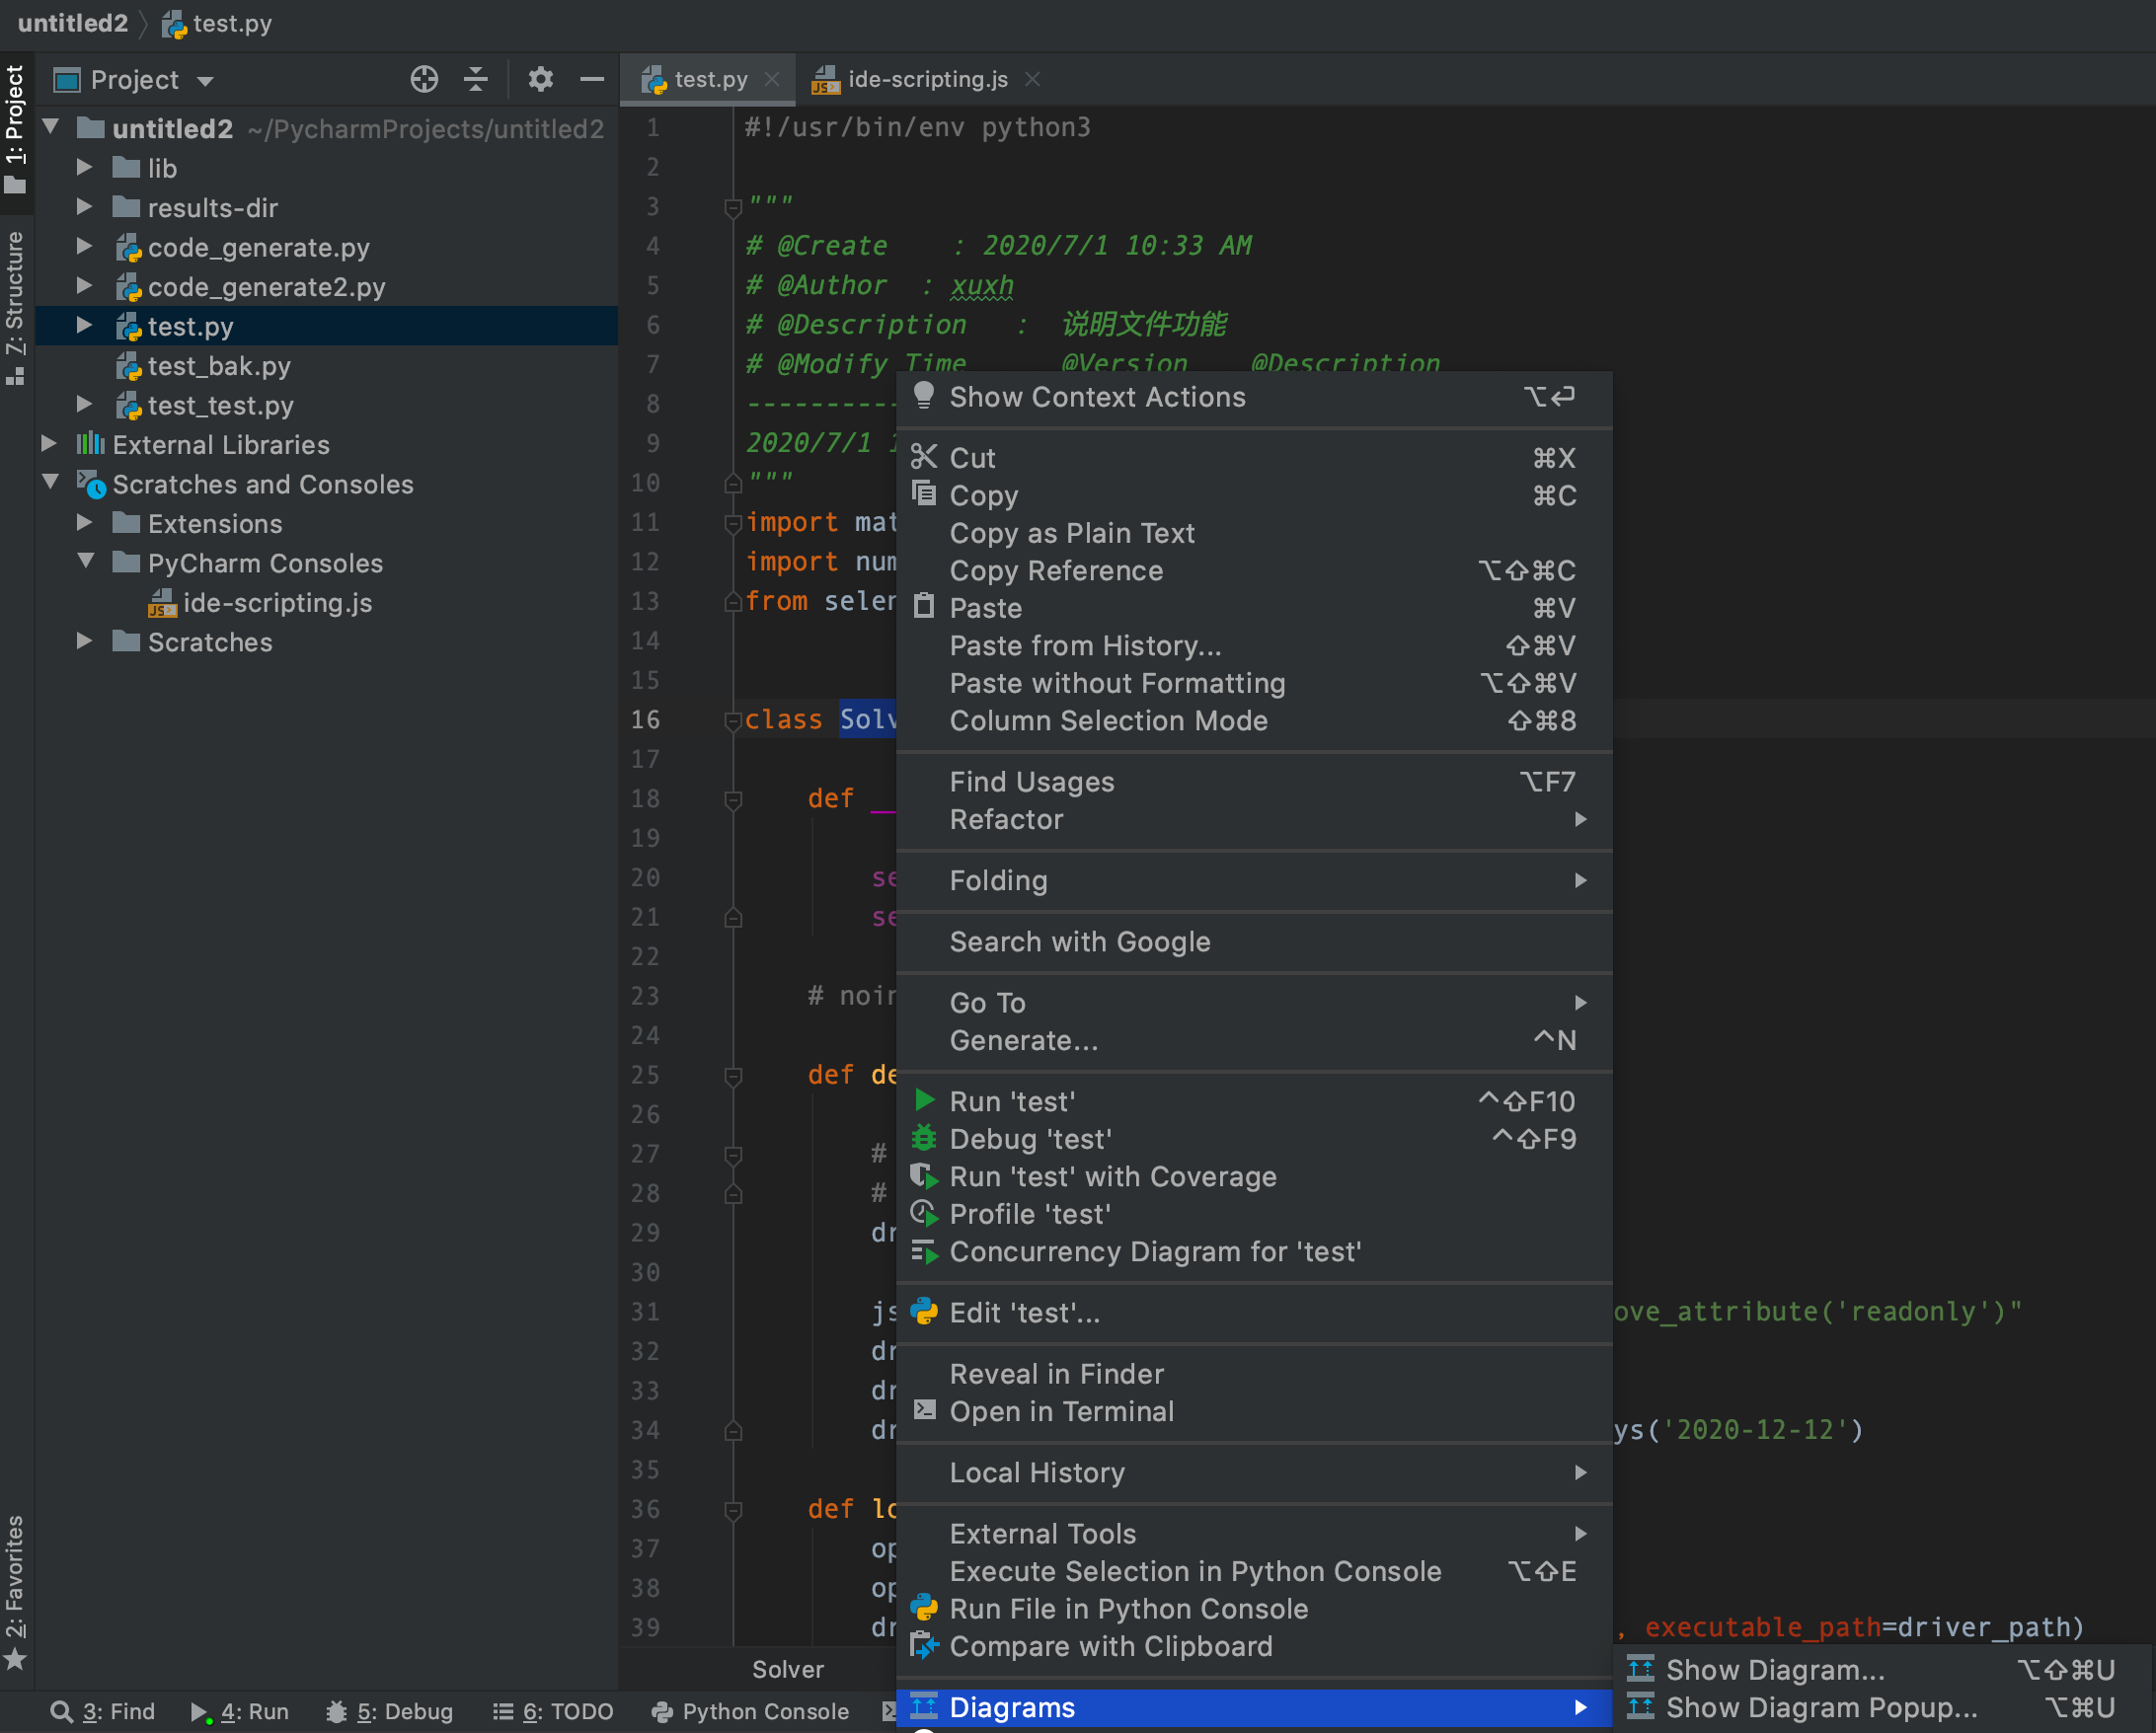
Task: Close the test.py editor tab
Action: click(x=772, y=79)
